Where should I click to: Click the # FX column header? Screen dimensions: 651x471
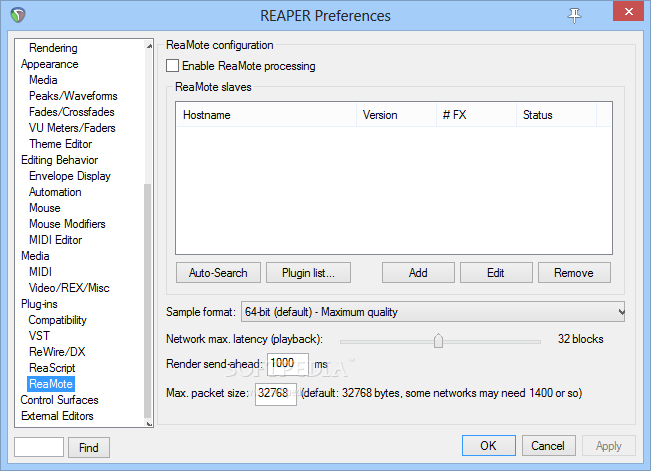click(477, 115)
